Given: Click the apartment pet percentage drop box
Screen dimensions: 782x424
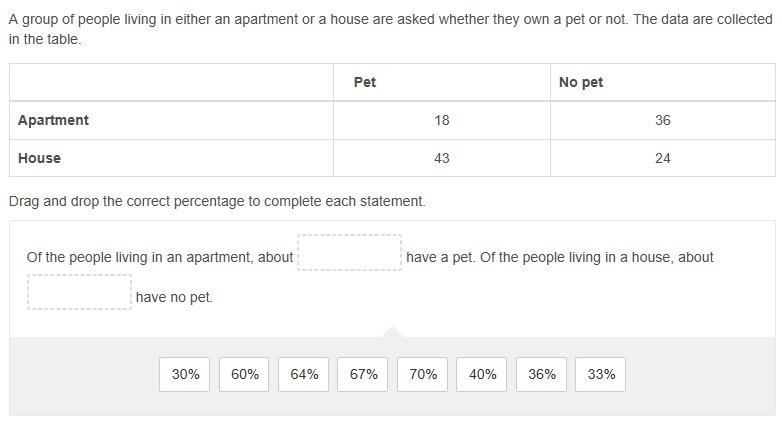Looking at the screenshot, I should click(x=349, y=252).
